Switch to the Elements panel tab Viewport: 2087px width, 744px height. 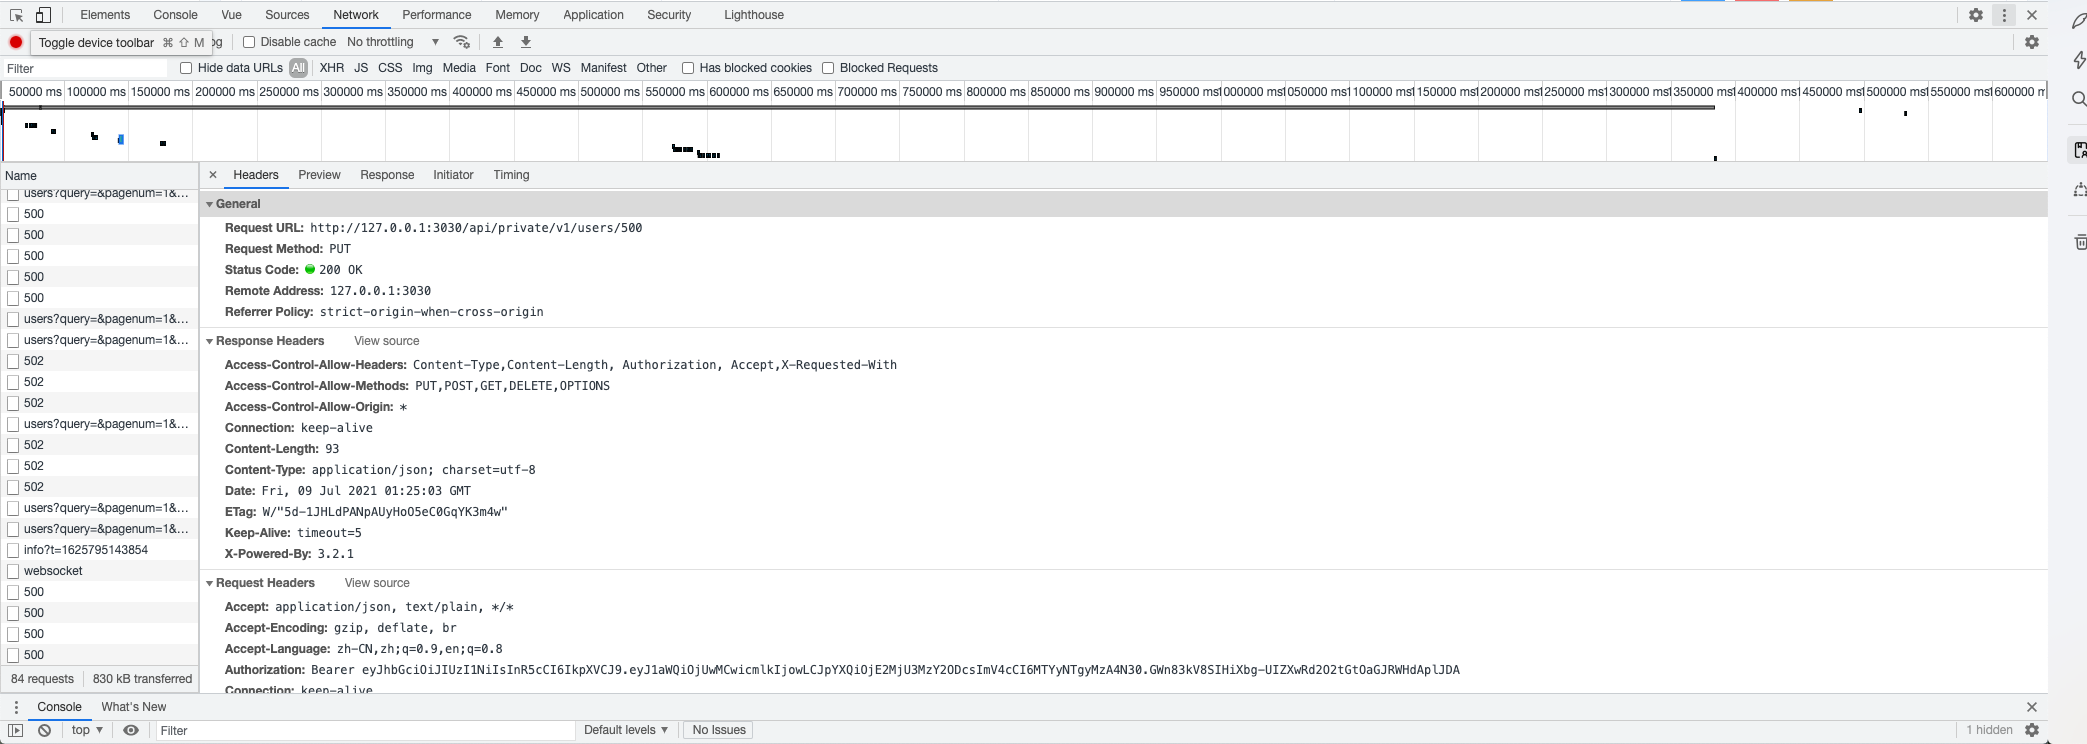click(105, 15)
